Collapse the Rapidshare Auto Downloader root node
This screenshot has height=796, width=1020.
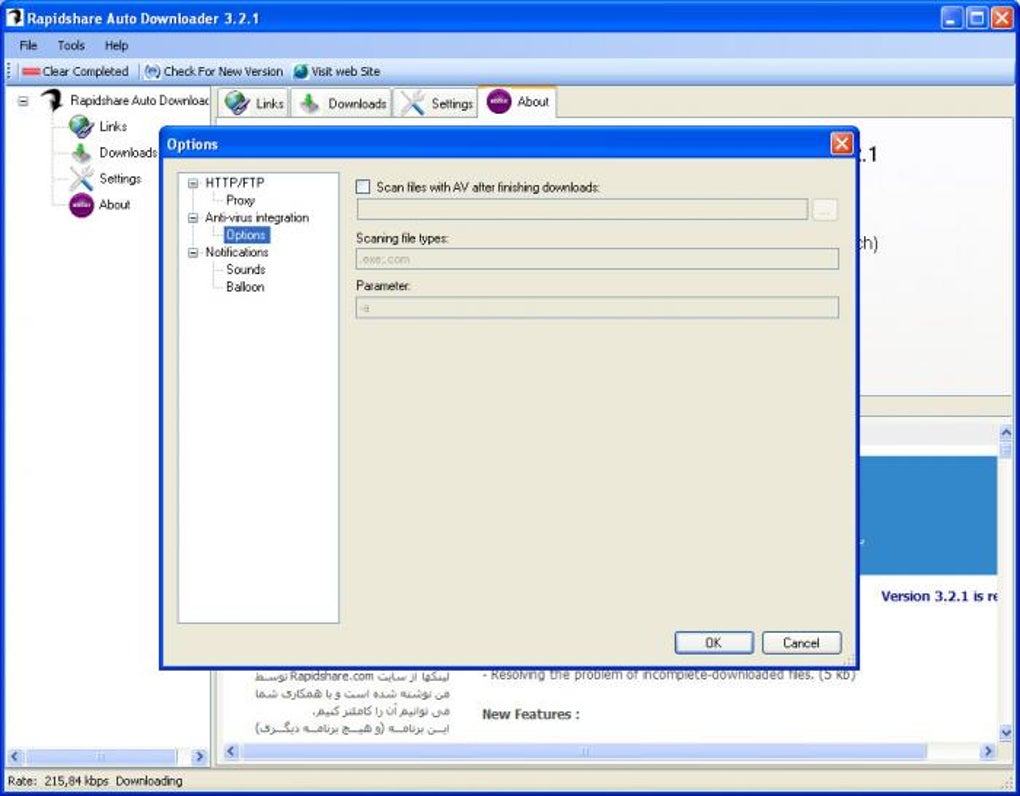click(x=23, y=101)
